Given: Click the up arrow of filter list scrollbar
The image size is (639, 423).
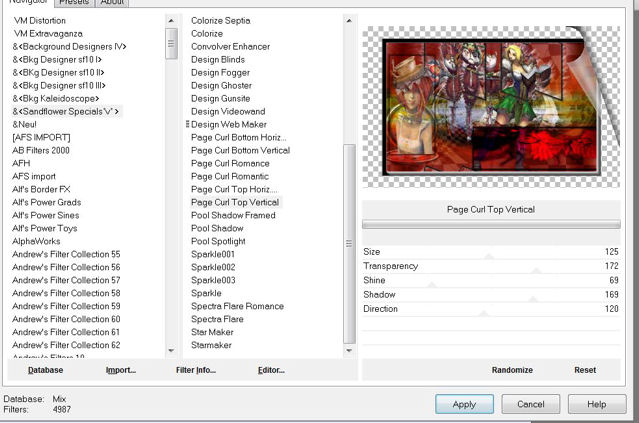Looking at the screenshot, I should pyautogui.click(x=349, y=20).
